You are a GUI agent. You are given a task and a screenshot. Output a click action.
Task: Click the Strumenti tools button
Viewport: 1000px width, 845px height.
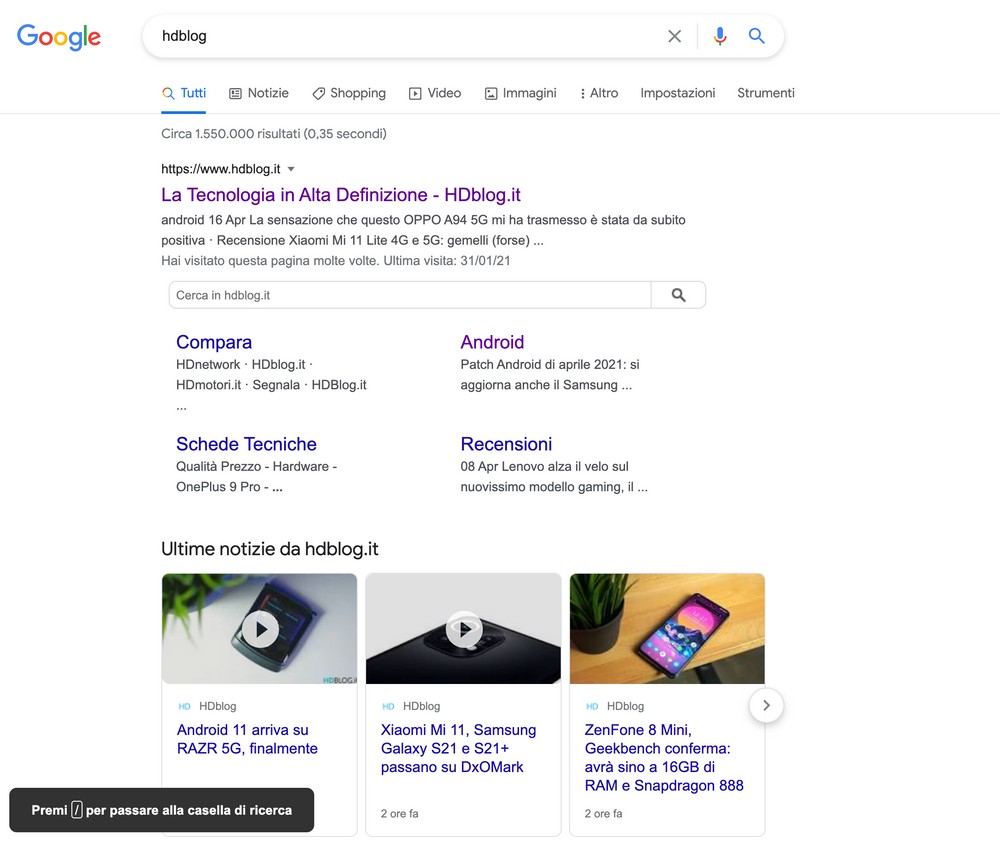(x=765, y=93)
